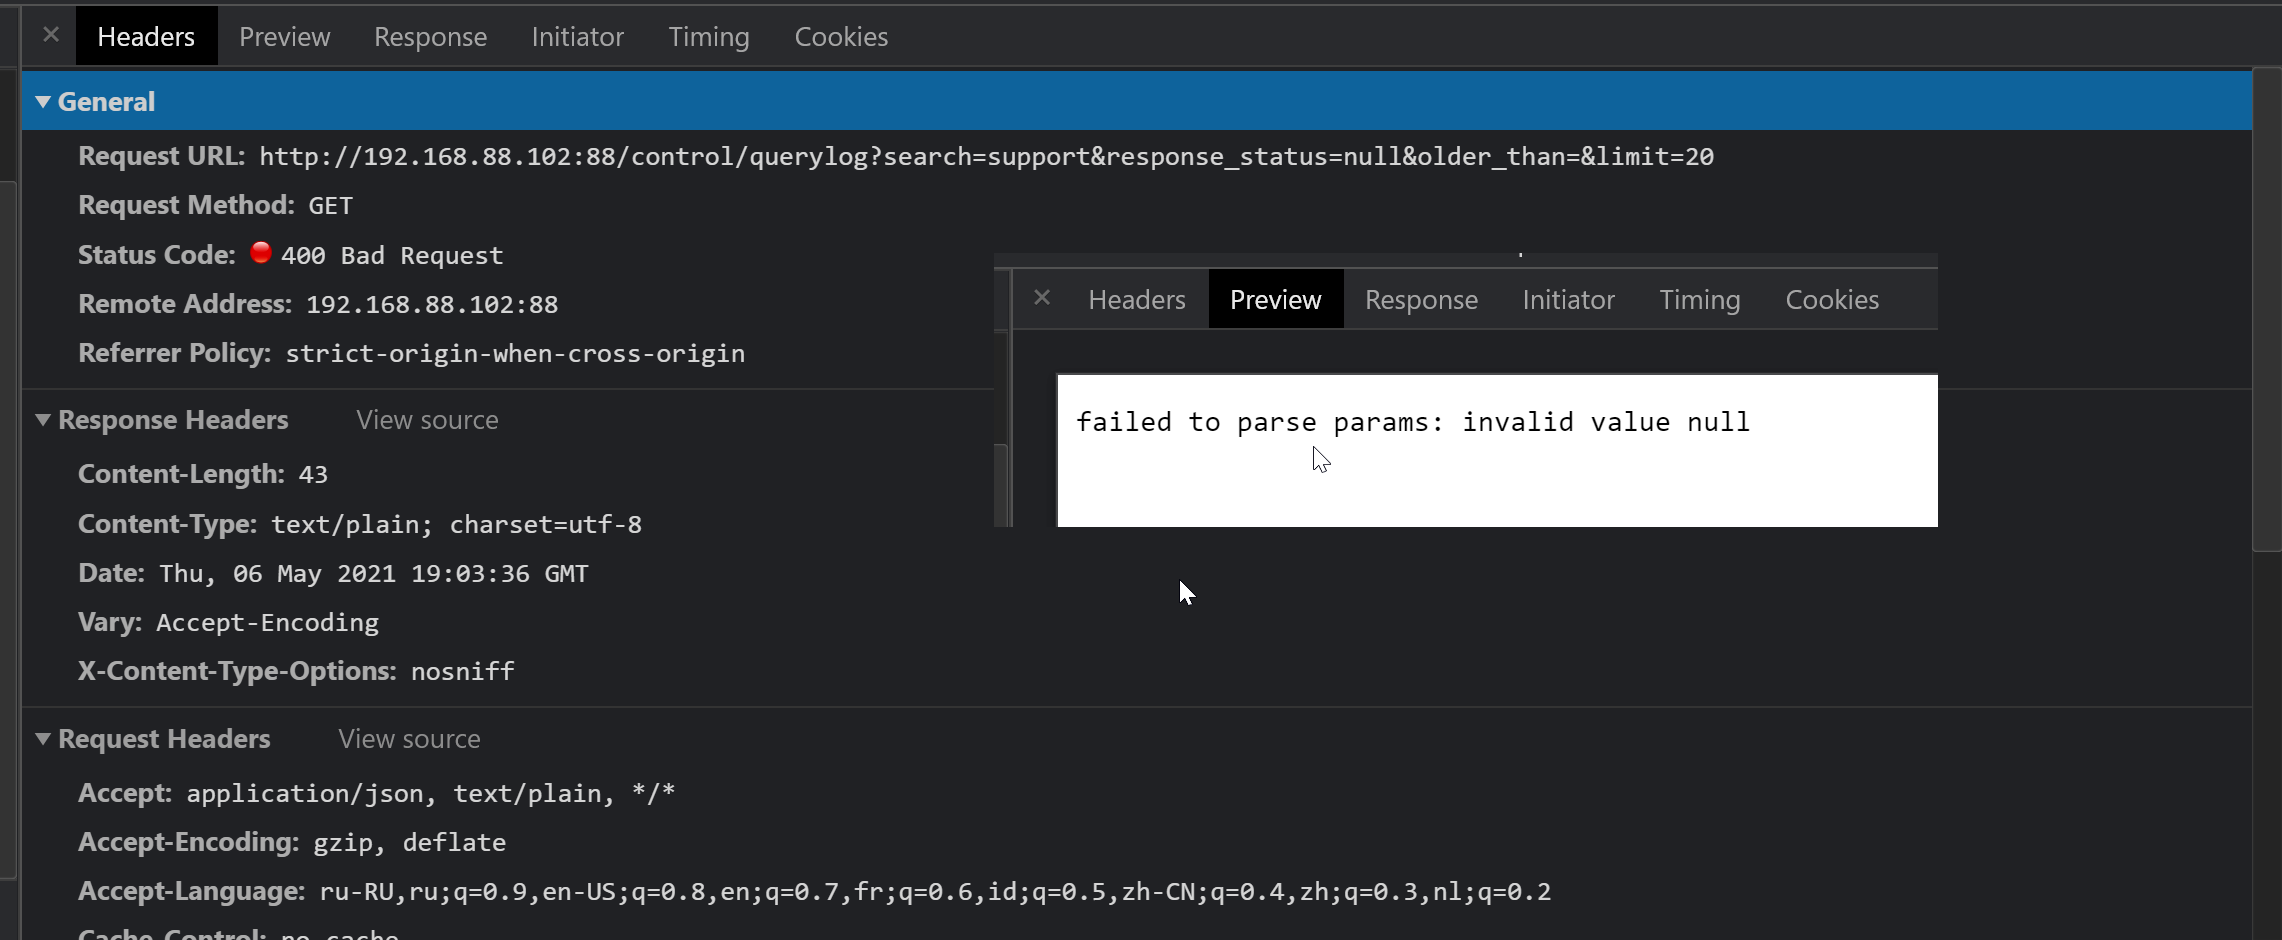Open the Cookies tab
The height and width of the screenshot is (940, 2282).
coord(840,36)
